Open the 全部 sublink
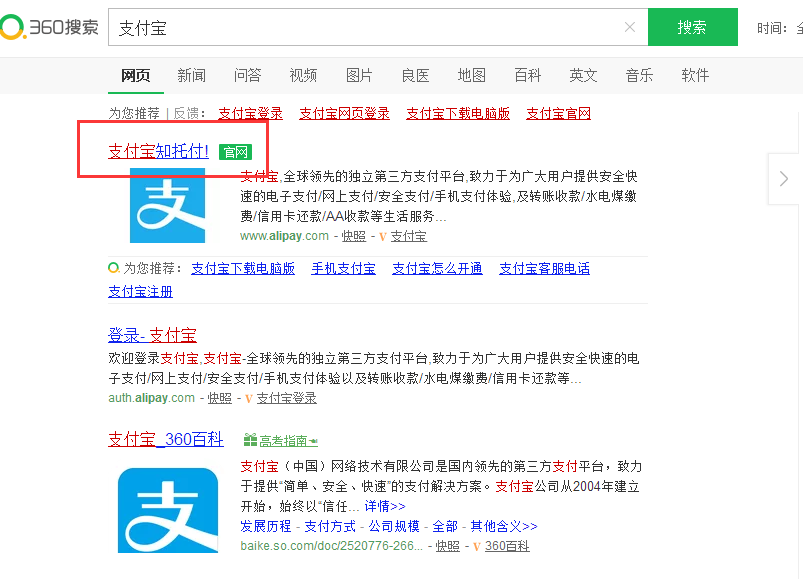803x579 pixels. [445, 526]
